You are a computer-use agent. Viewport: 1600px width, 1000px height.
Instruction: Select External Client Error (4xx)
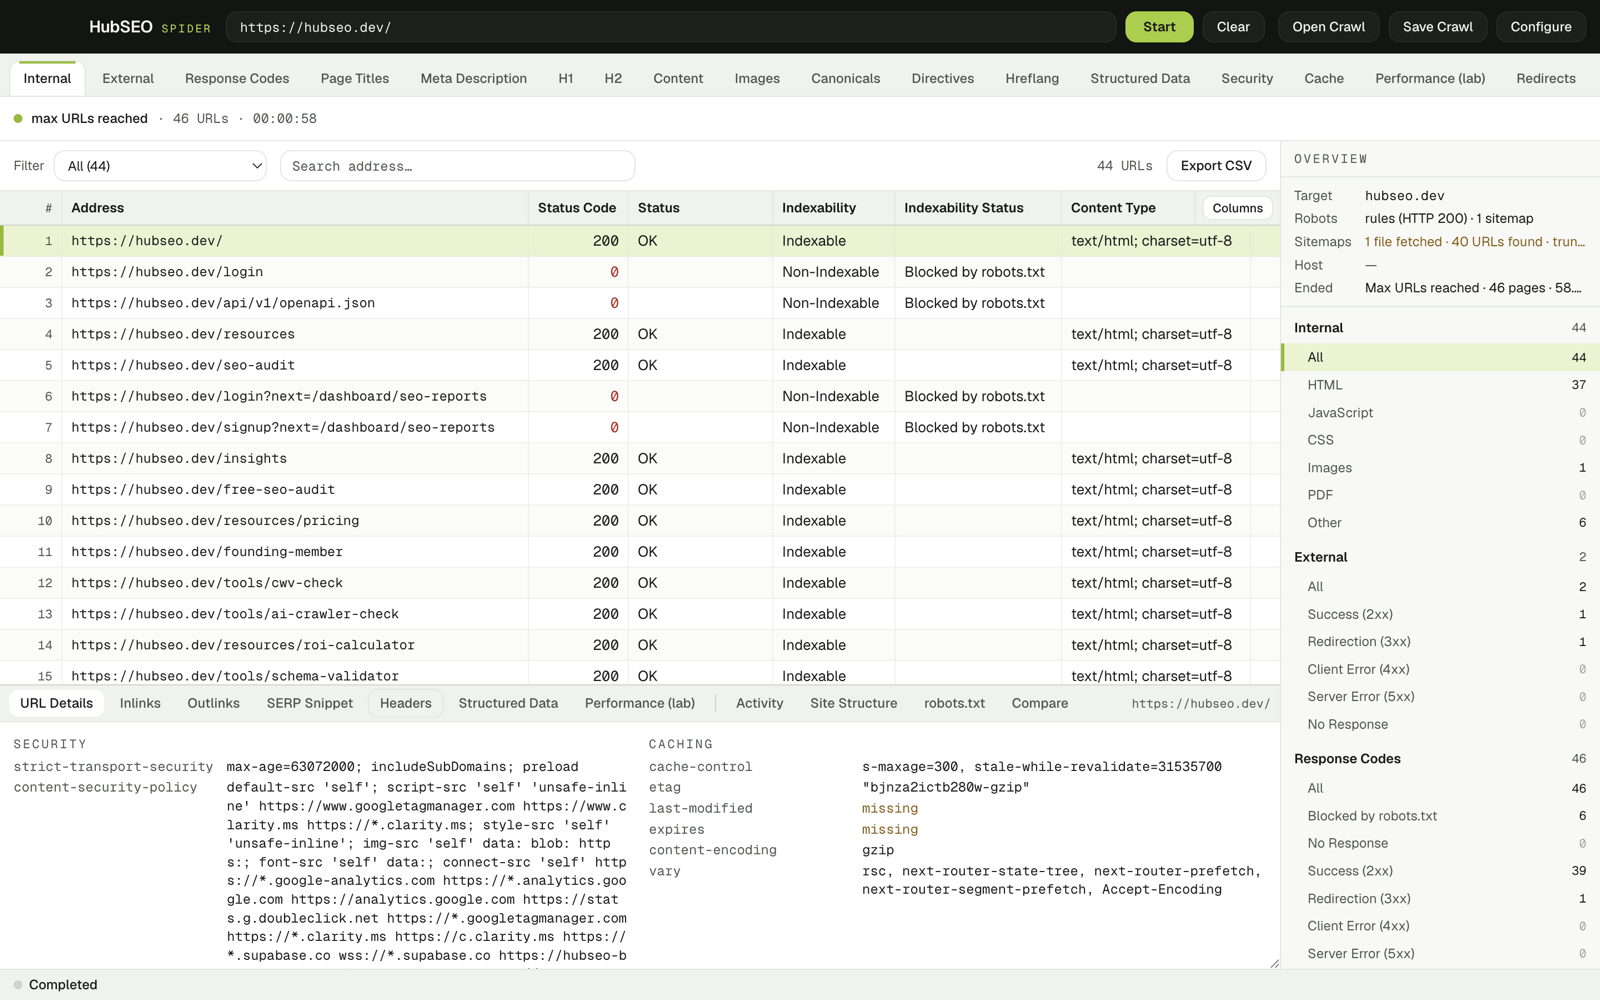[x=1440, y=669]
